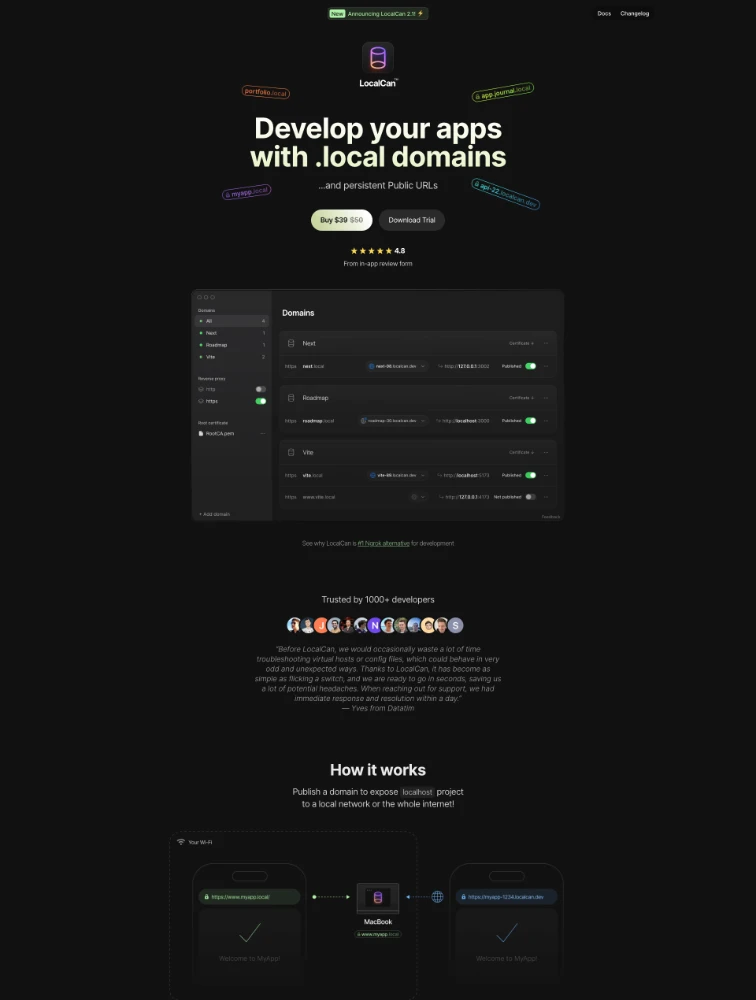
Task: Click the LocalCan app logo icon
Action: 378,57
